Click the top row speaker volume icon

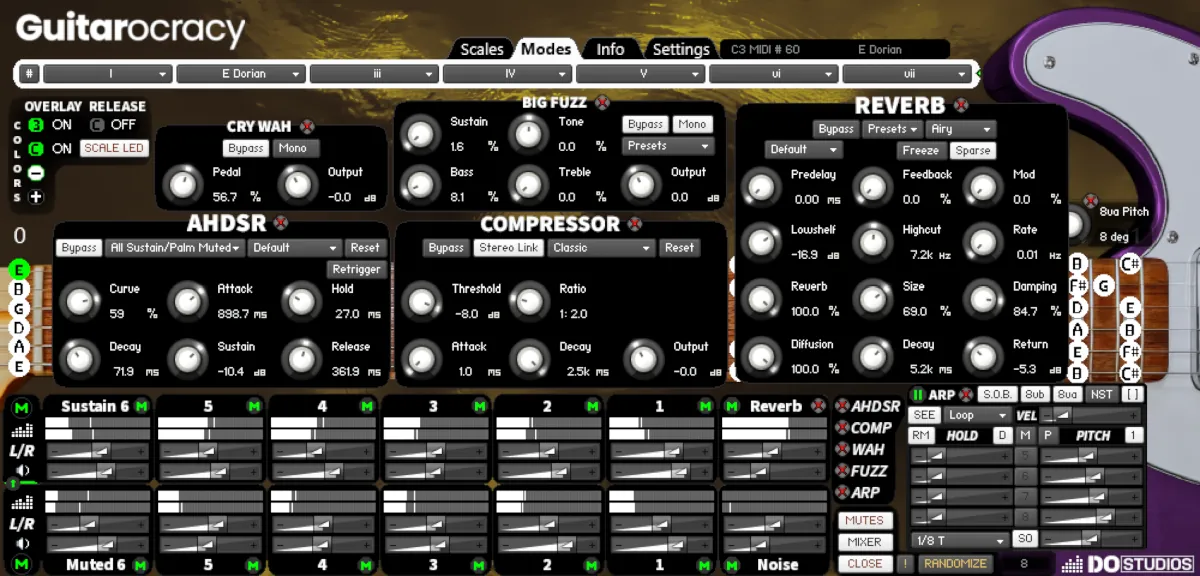pyautogui.click(x=20, y=470)
